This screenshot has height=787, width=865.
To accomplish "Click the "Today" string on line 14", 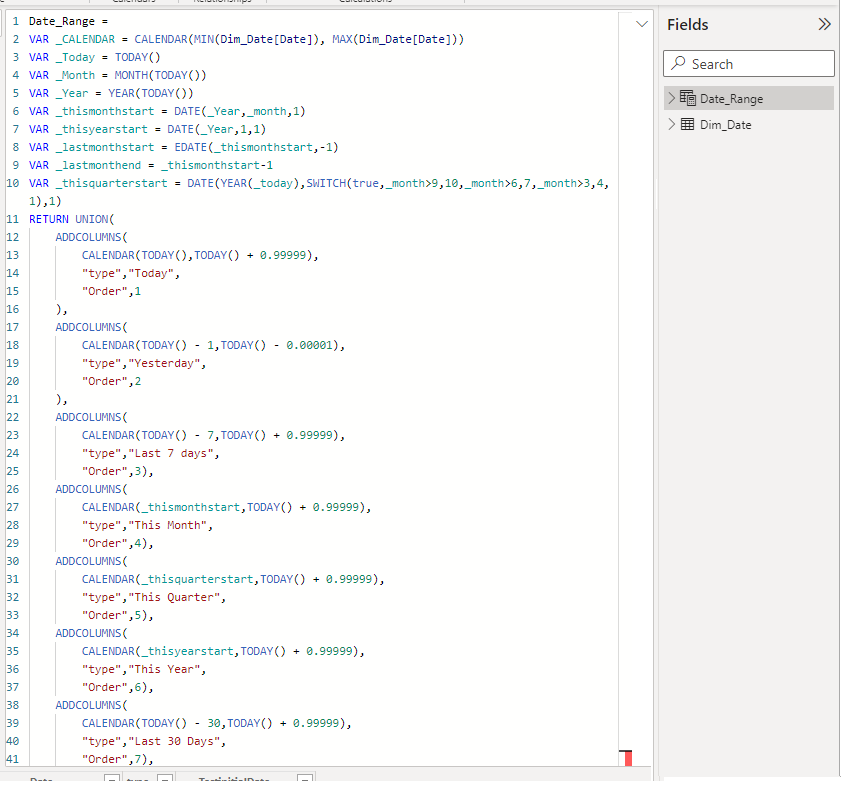I will [x=151, y=274].
